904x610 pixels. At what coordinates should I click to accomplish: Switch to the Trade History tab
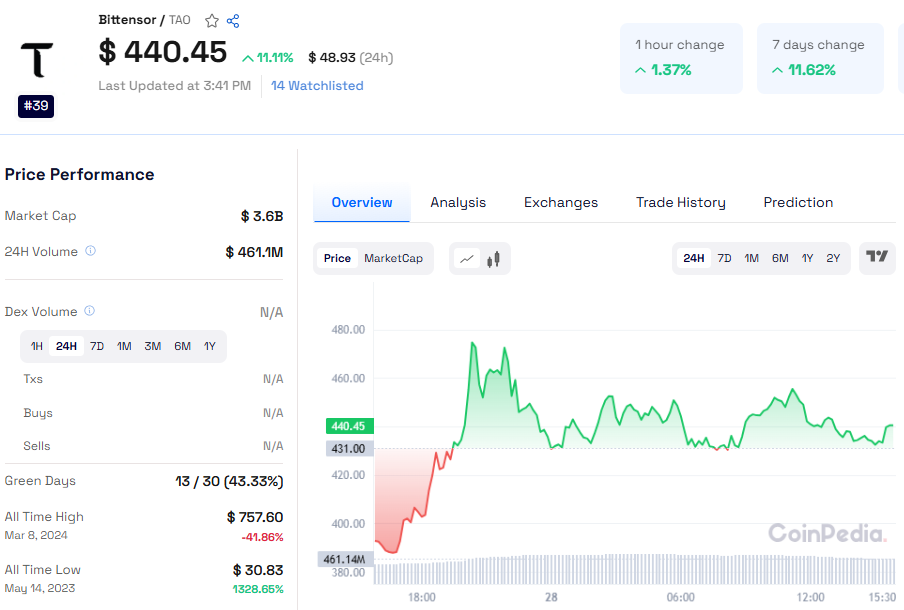tap(680, 203)
